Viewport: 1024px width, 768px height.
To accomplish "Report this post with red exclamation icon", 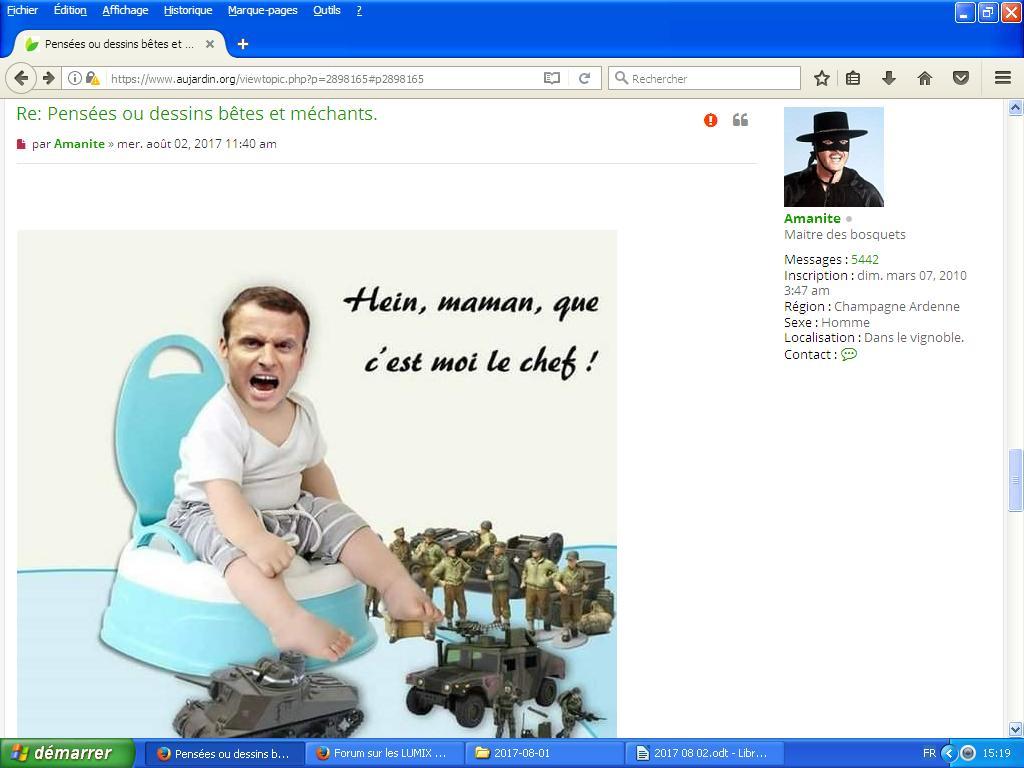I will click(710, 120).
